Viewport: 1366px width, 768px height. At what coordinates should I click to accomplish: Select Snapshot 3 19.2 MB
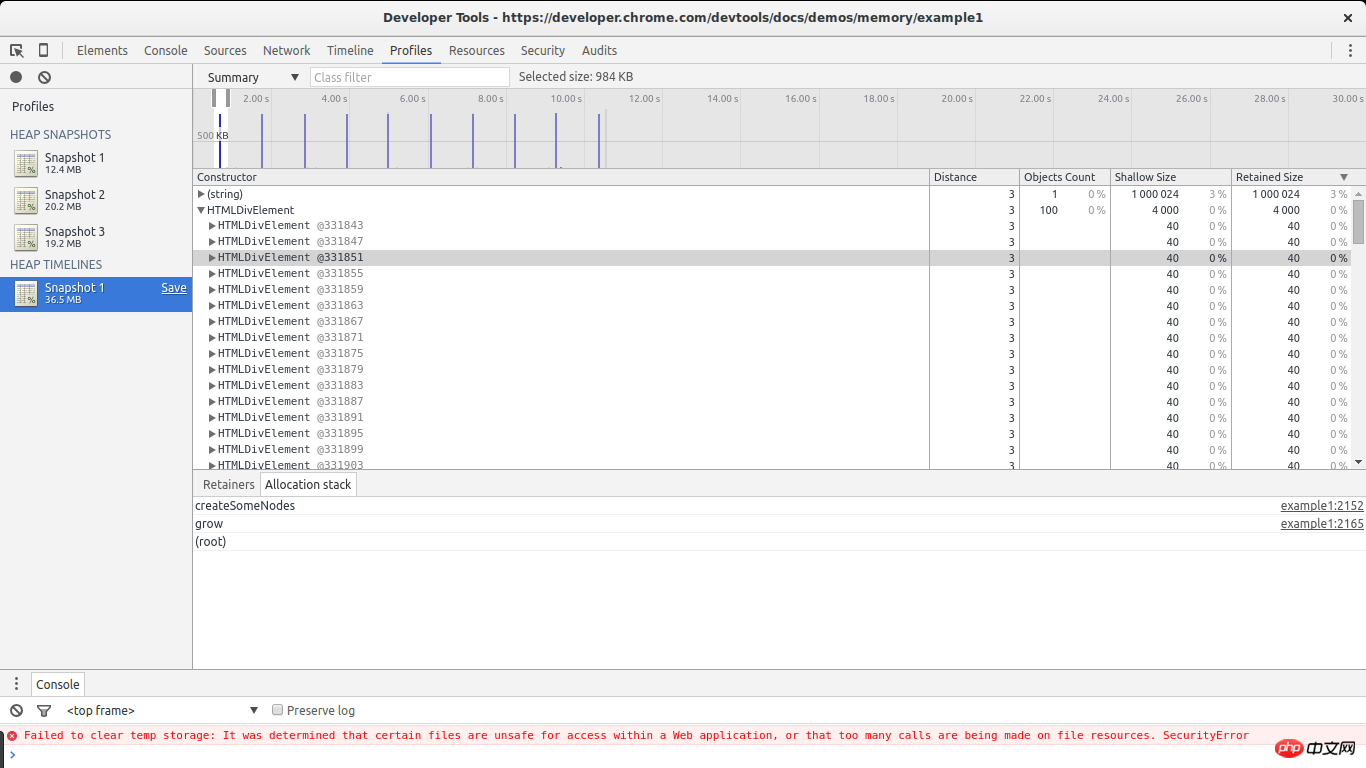click(96, 237)
